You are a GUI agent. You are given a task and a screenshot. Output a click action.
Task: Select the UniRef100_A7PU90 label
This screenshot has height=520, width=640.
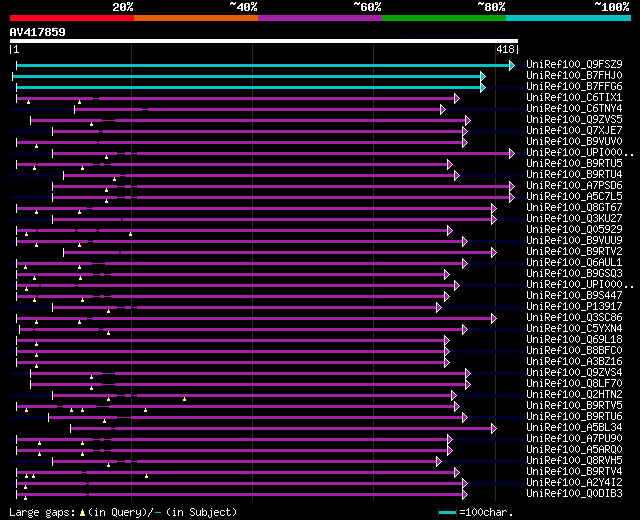574,439
